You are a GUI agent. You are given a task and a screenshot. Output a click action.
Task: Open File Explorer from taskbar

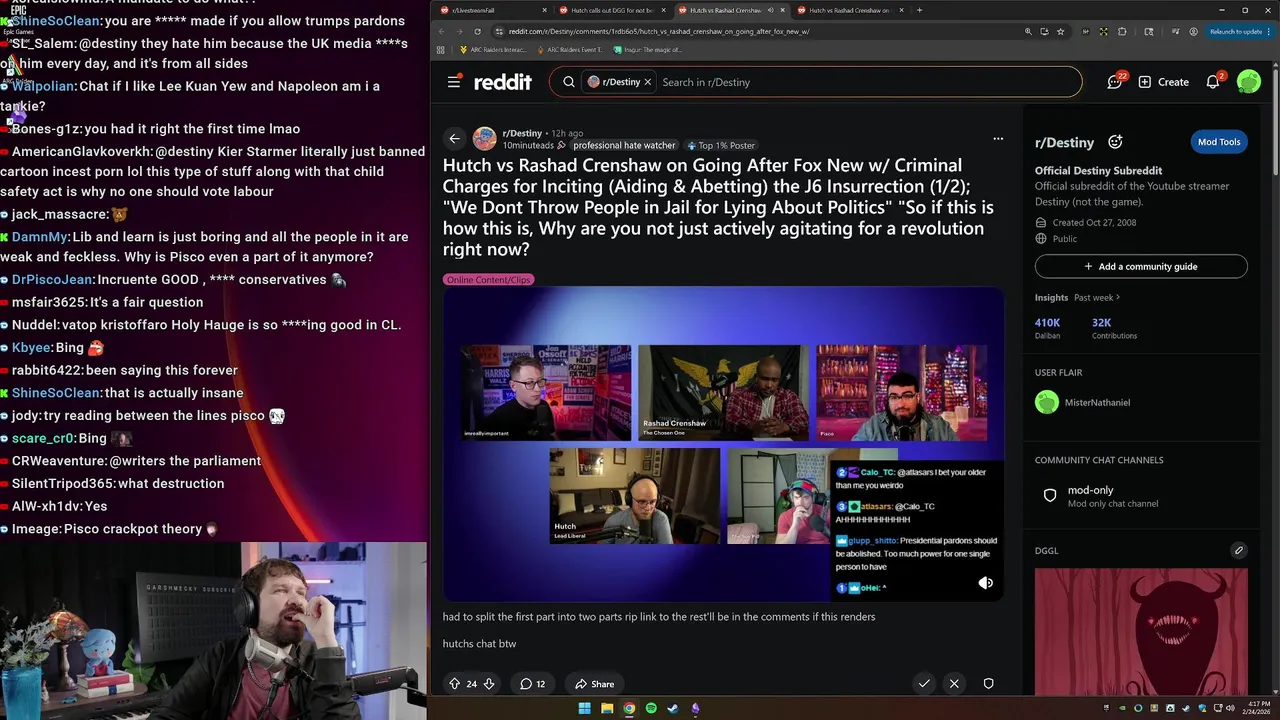pyautogui.click(x=607, y=708)
